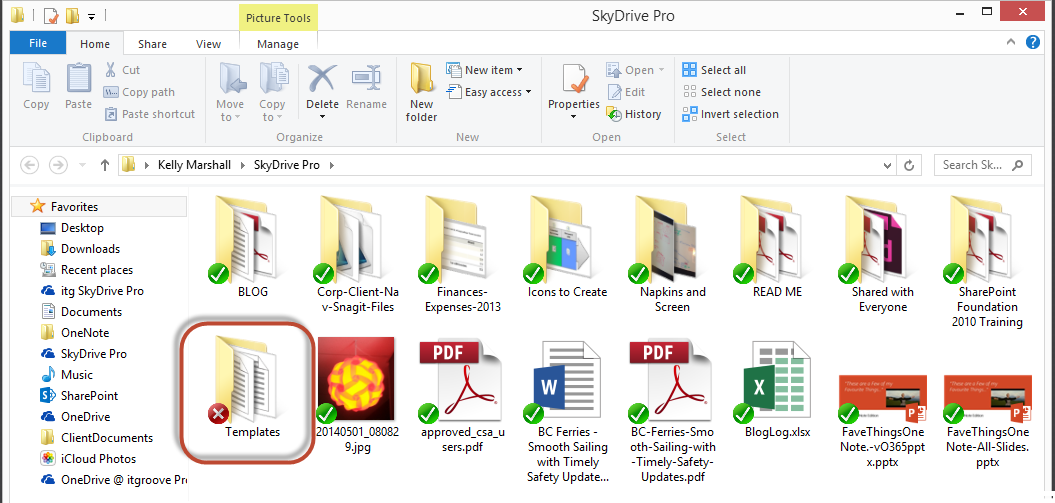Open Customize Quick Access Toolbar dropdown

(x=92, y=15)
